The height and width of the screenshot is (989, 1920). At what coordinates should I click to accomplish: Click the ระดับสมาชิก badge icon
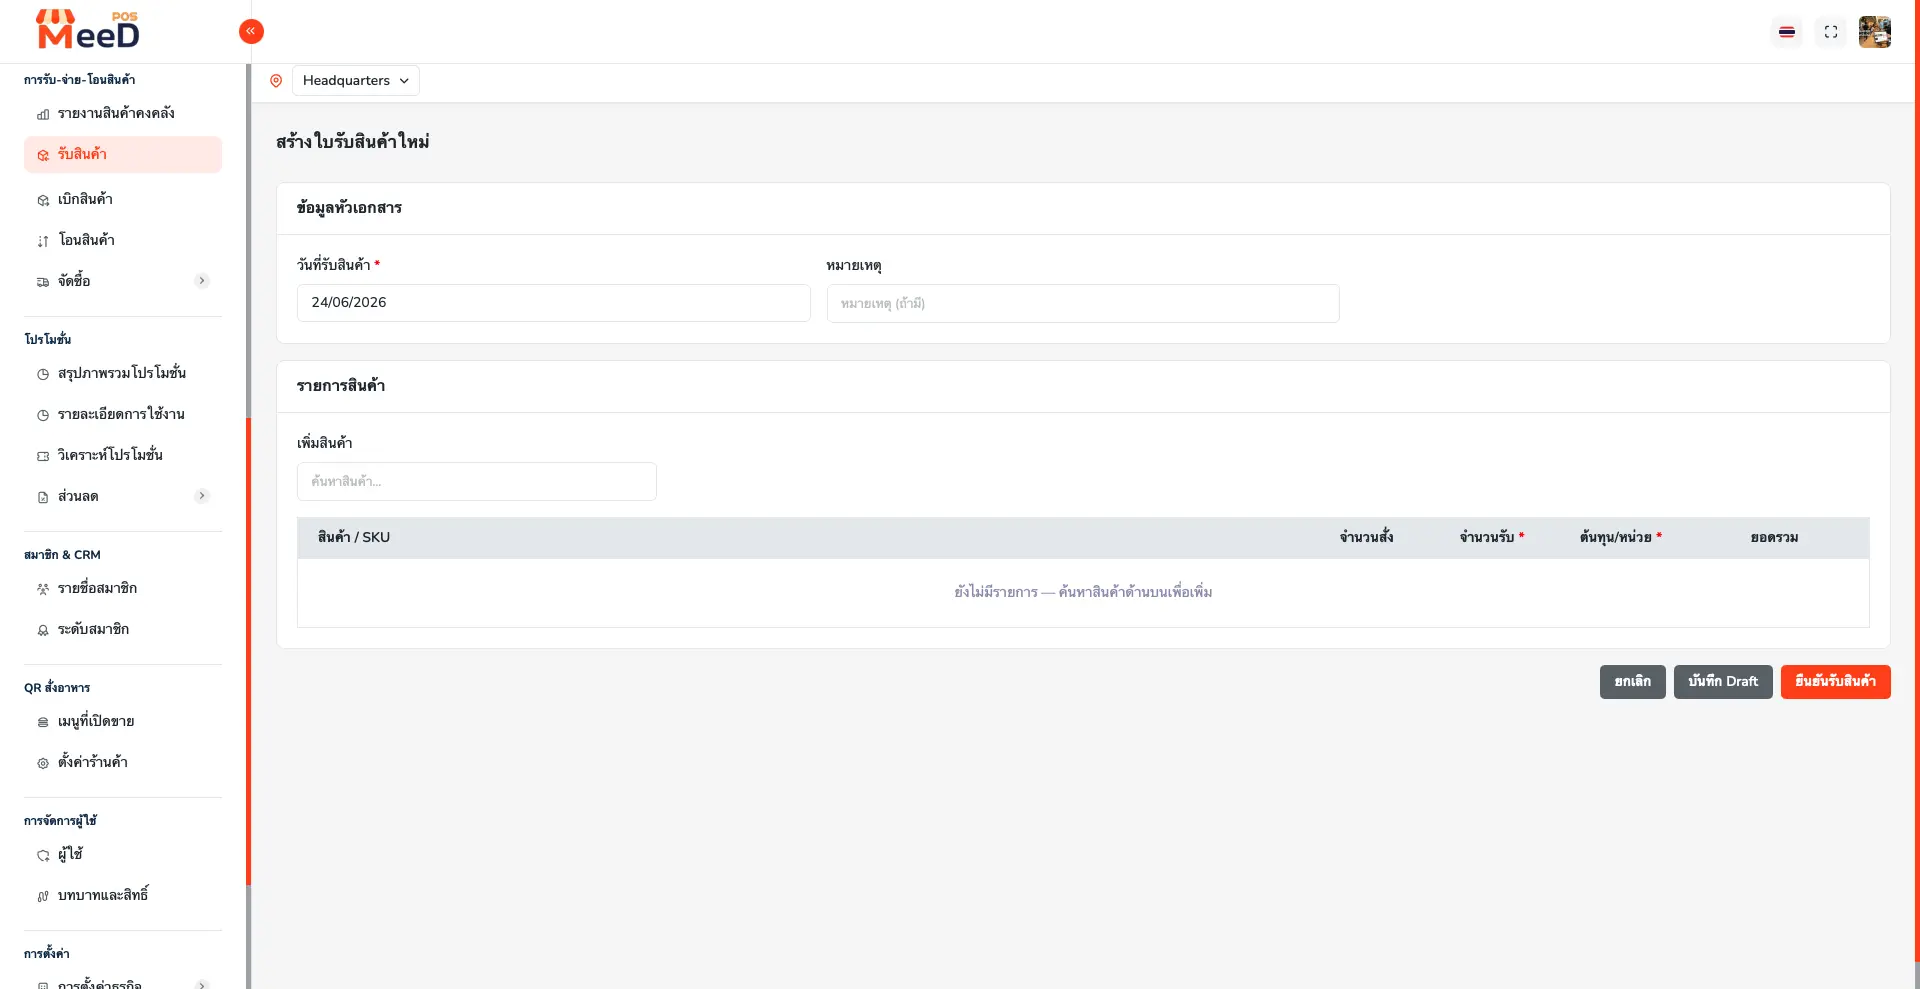(x=43, y=630)
